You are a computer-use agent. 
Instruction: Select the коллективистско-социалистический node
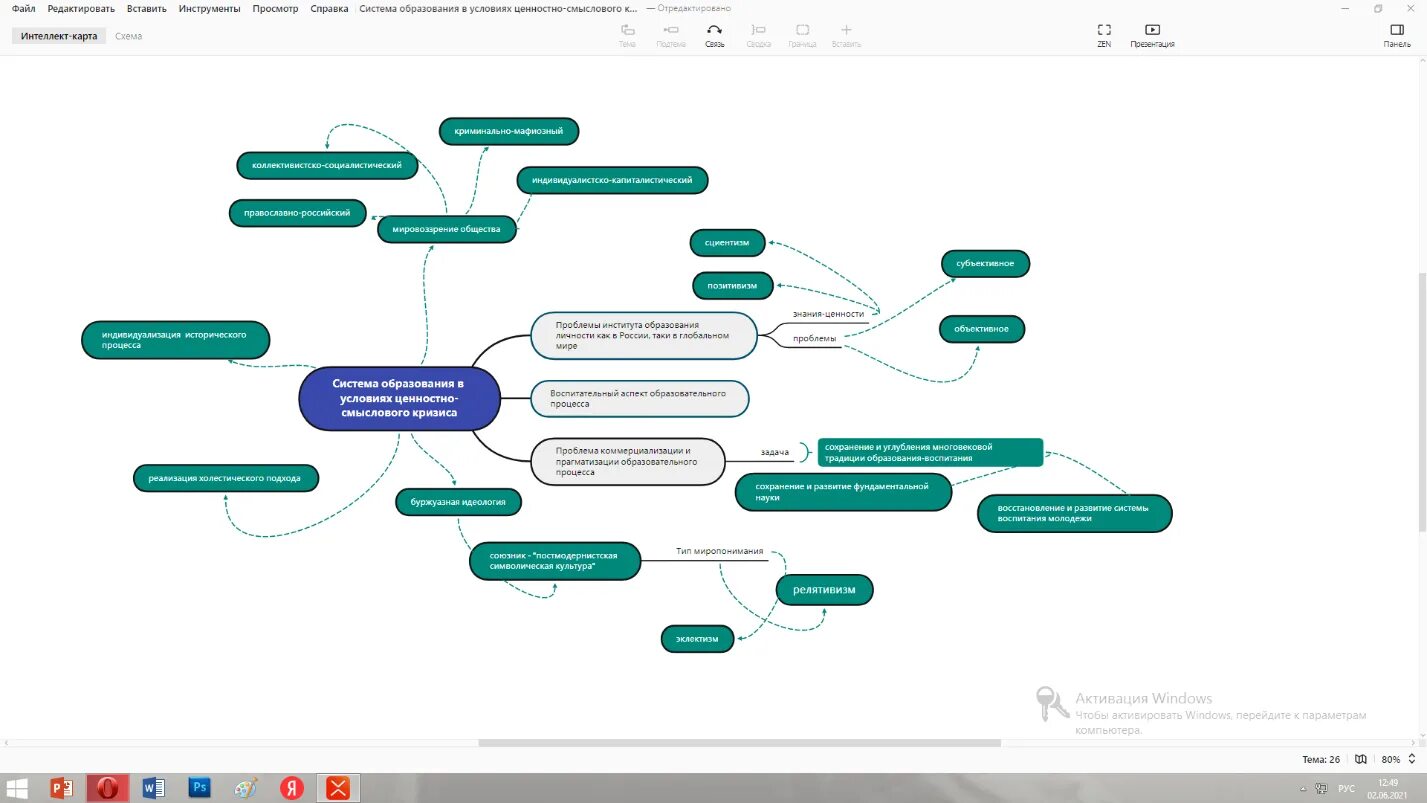[x=327, y=165]
